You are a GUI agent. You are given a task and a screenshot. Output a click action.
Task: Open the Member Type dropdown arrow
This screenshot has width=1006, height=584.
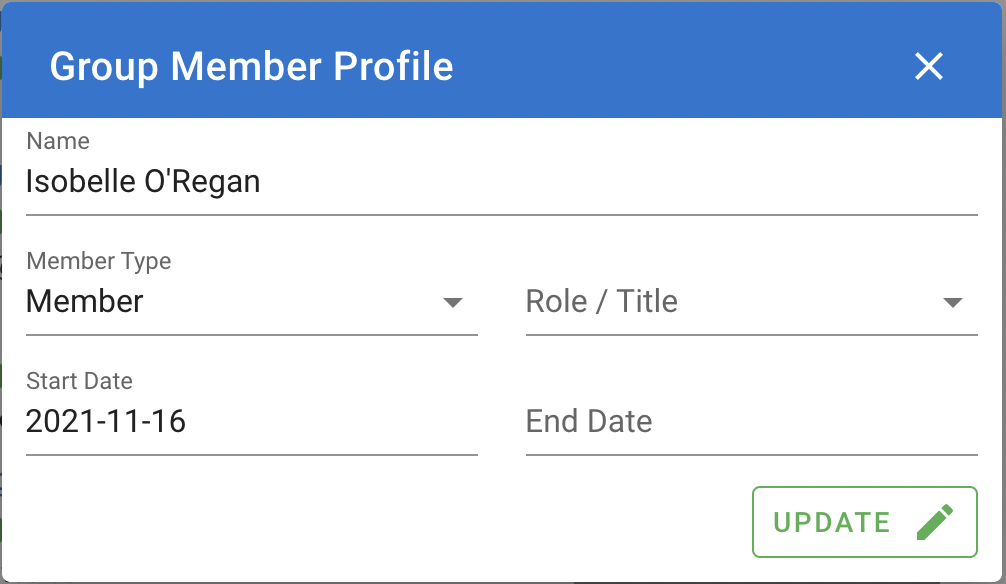tap(453, 302)
